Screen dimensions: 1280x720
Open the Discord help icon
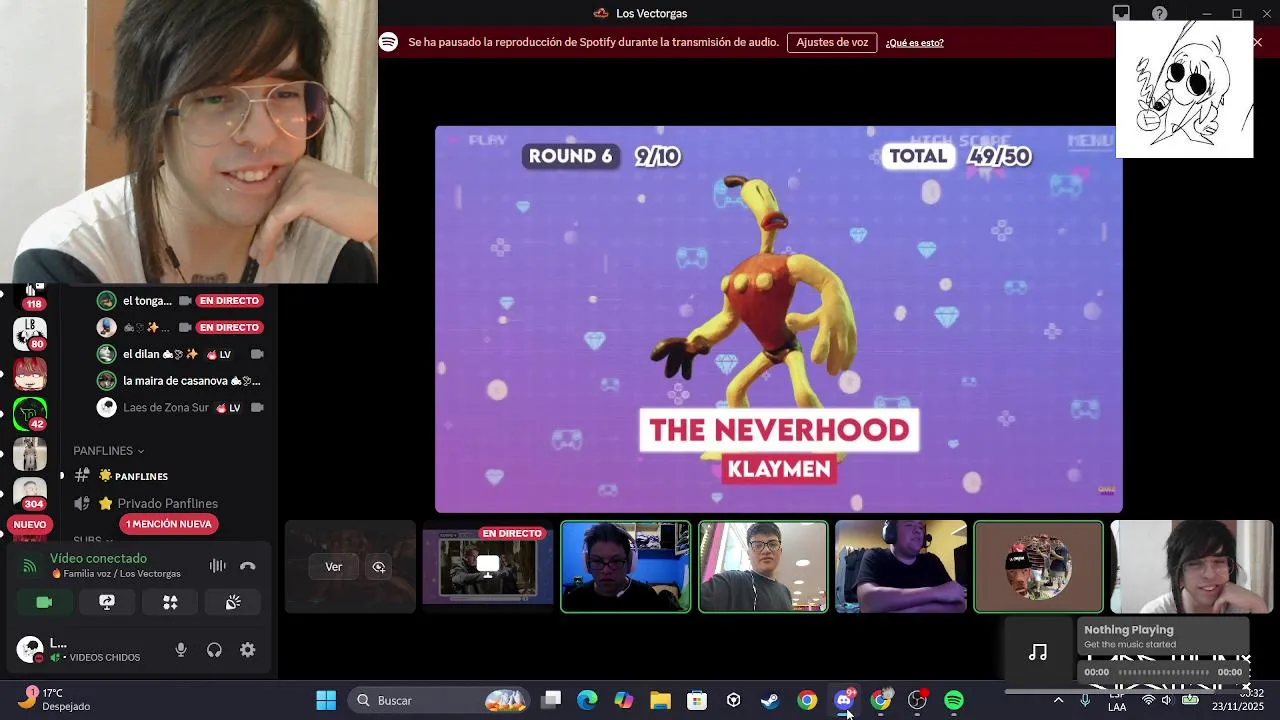[x=1159, y=13]
